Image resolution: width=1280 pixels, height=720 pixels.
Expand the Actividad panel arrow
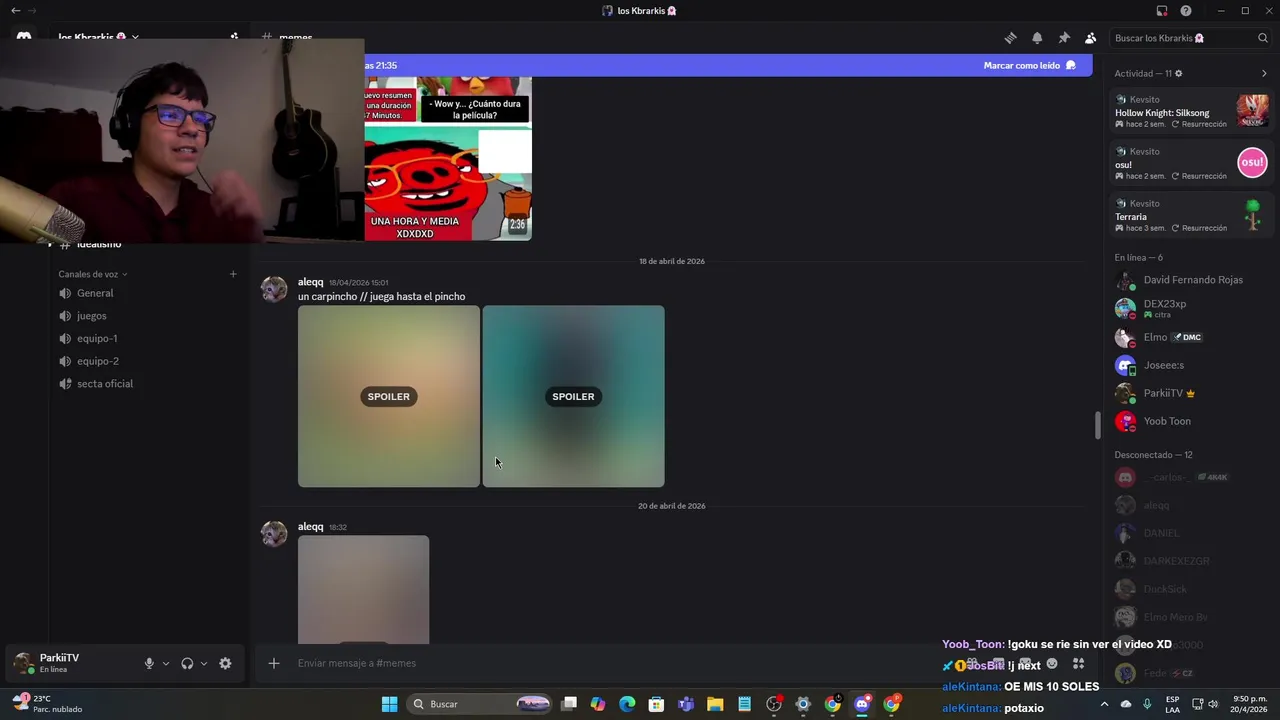(1264, 73)
